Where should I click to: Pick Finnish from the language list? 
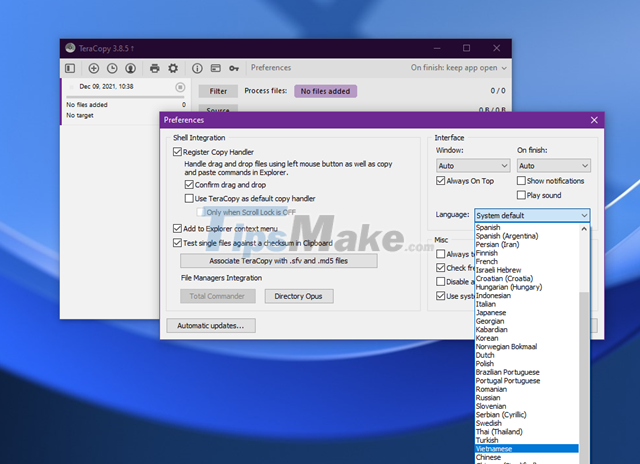tap(527, 253)
